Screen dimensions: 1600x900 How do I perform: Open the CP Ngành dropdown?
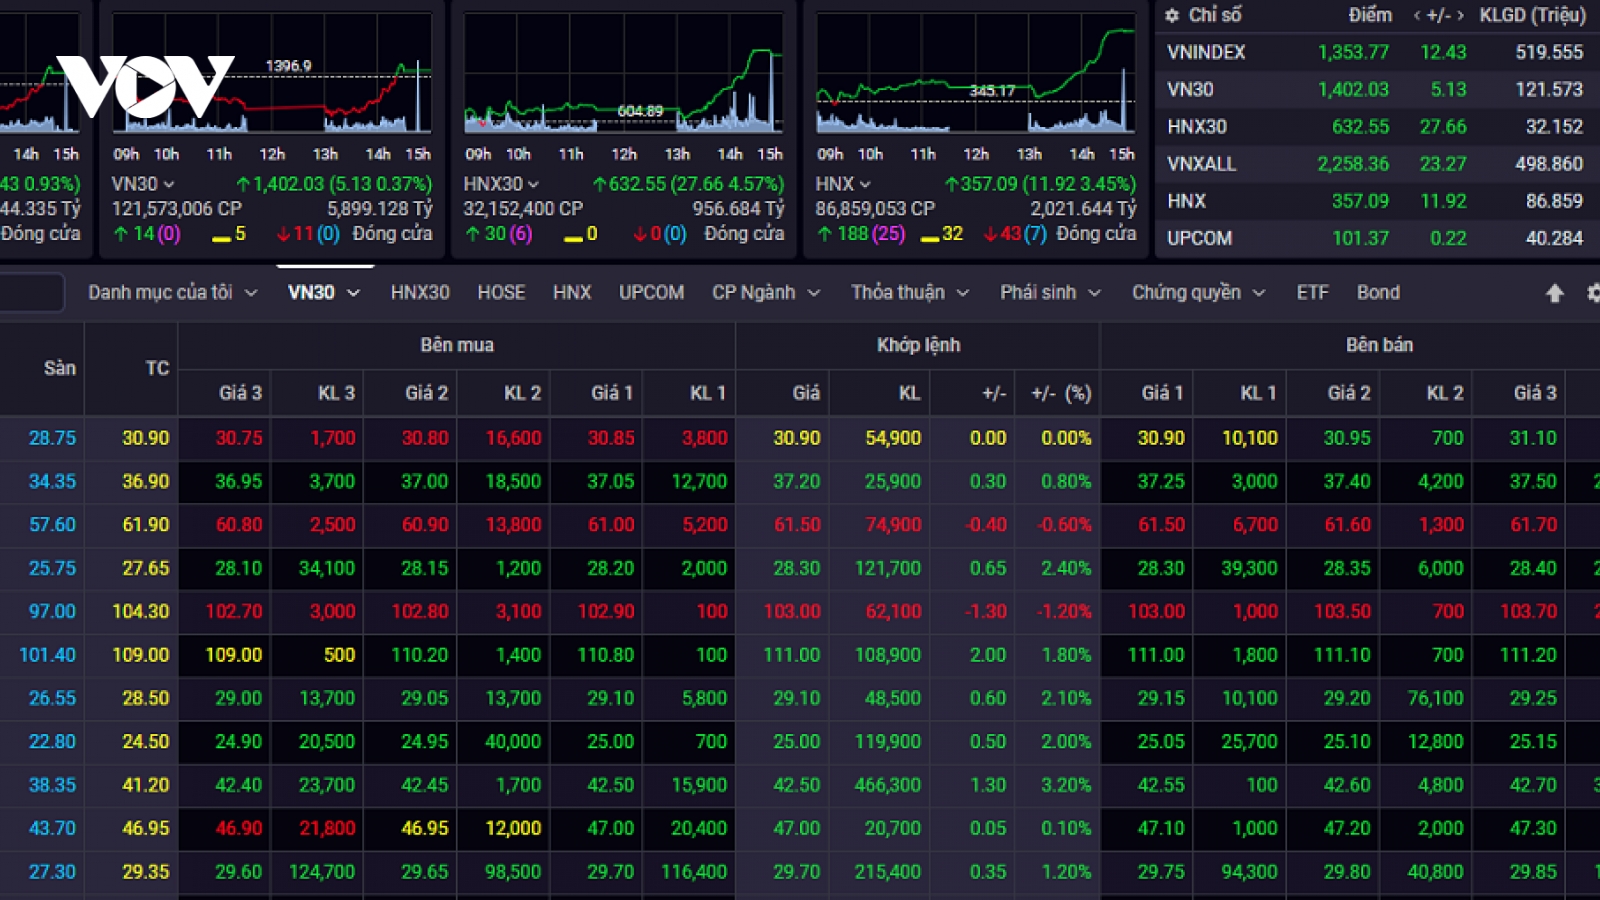(x=766, y=292)
